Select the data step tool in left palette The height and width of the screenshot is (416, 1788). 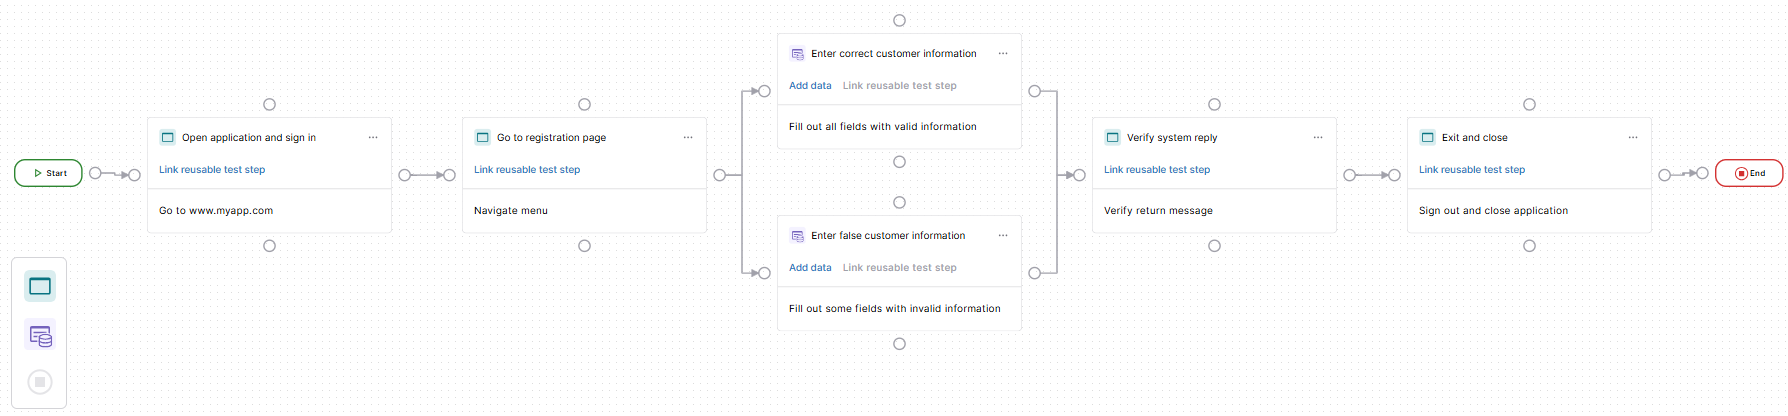tap(40, 336)
